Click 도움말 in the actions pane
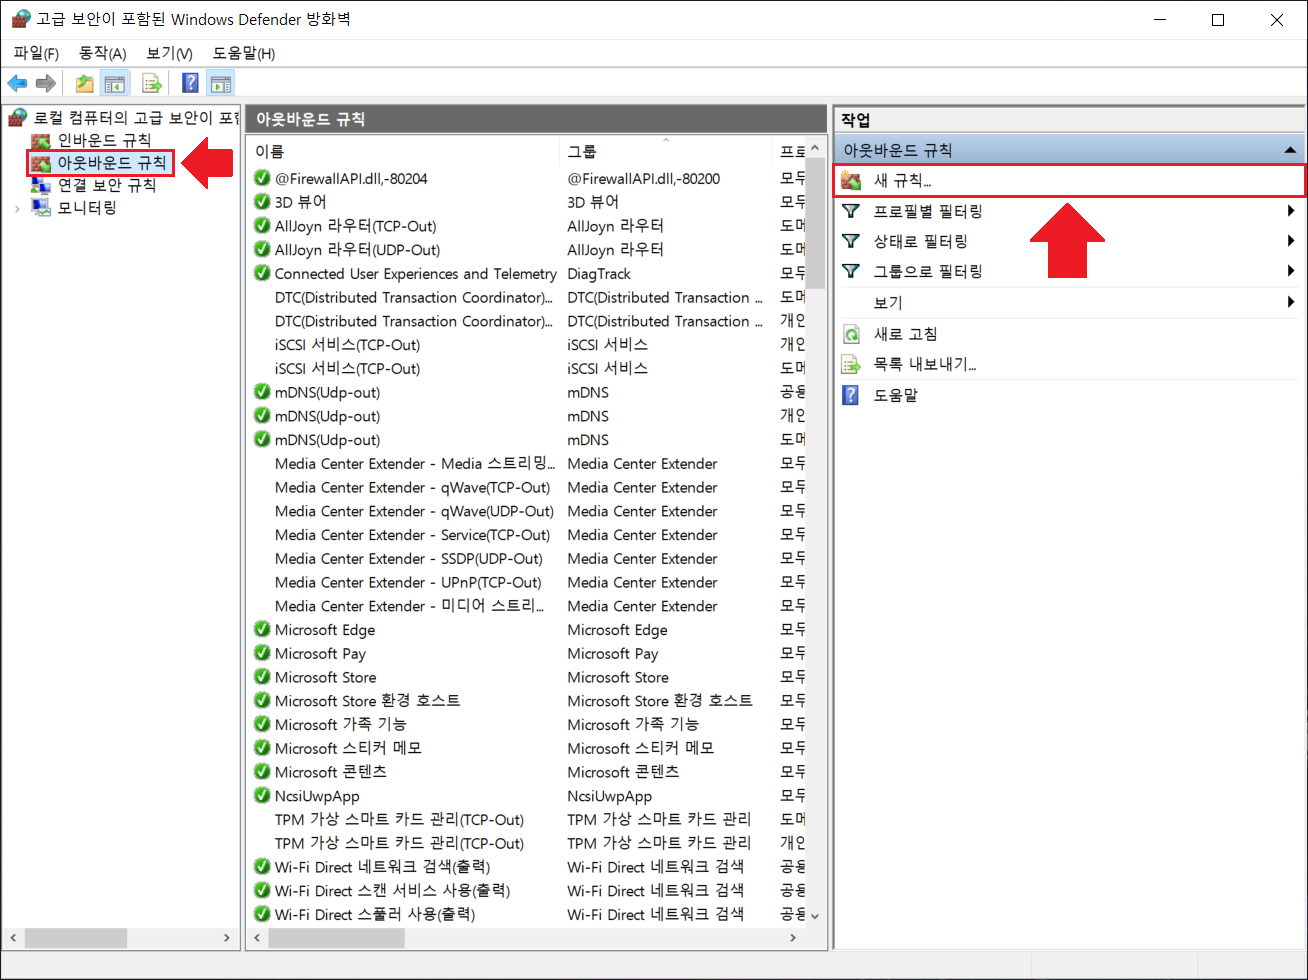This screenshot has width=1308, height=980. point(1068,395)
